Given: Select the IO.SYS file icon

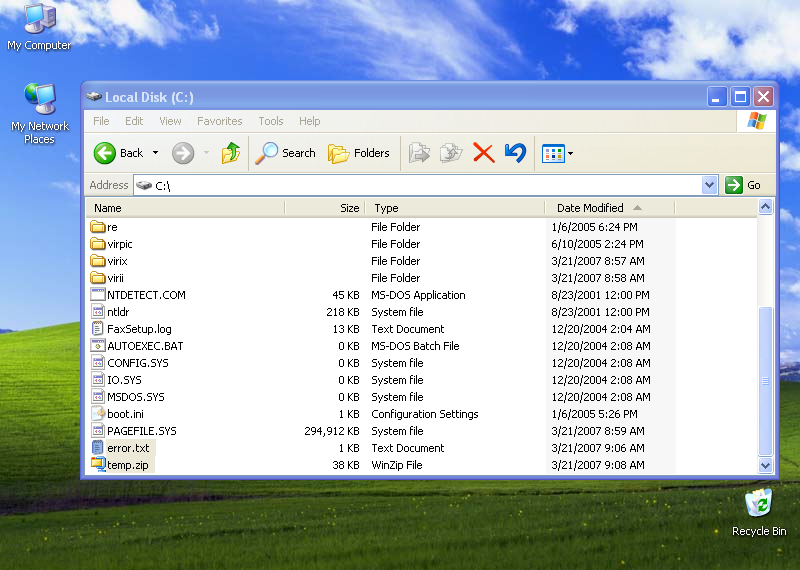Looking at the screenshot, I should point(97,380).
